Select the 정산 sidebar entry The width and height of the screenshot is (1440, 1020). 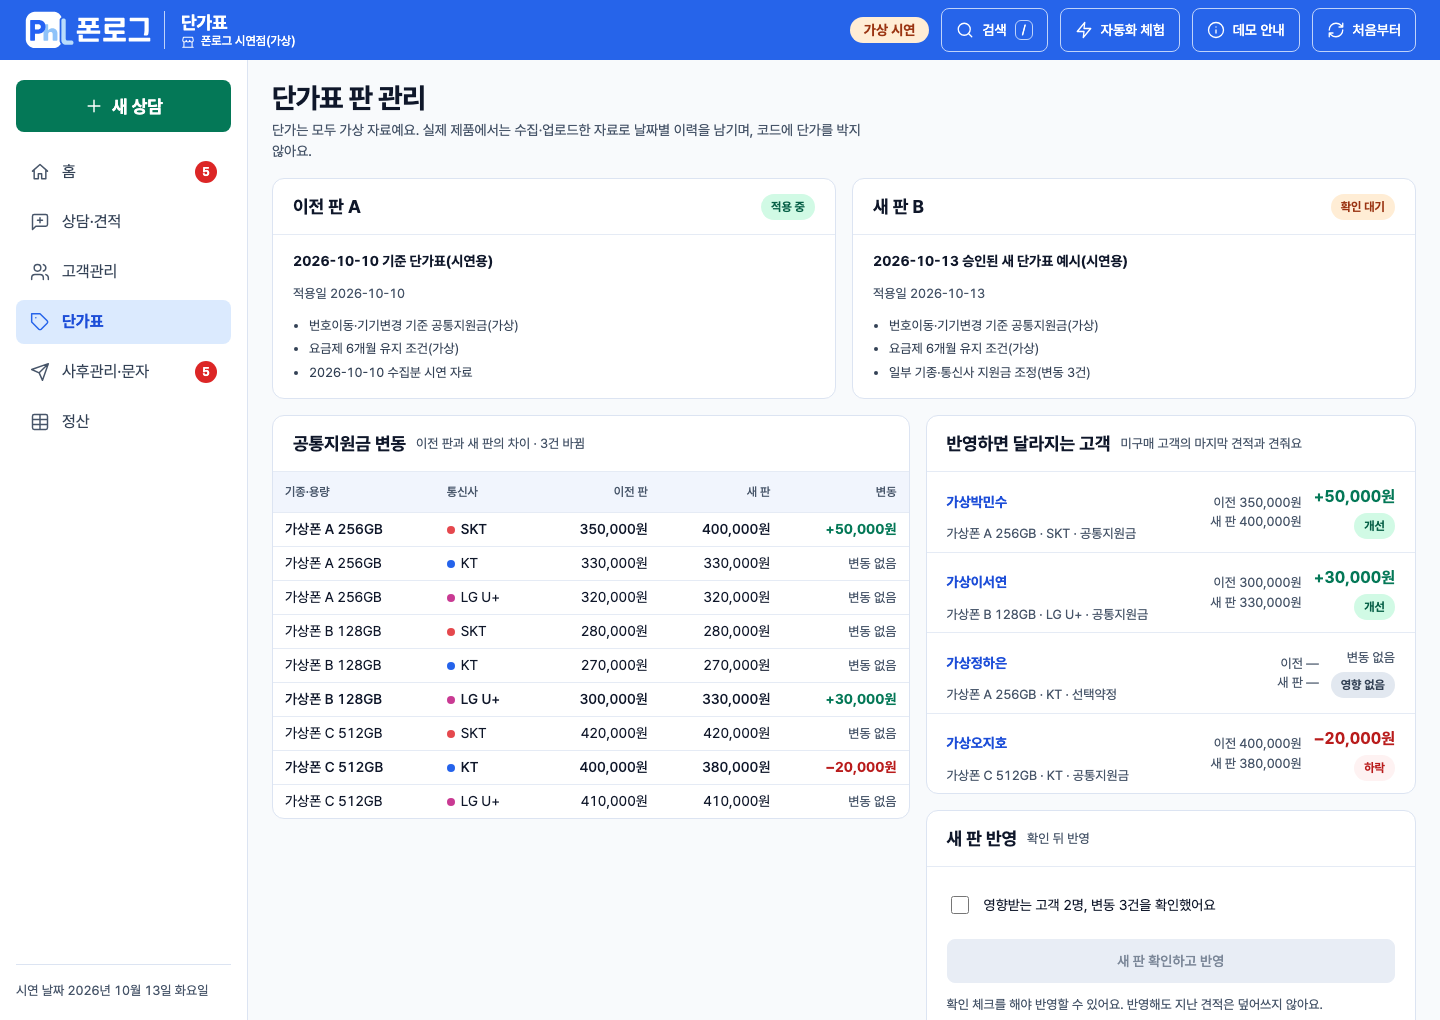click(124, 422)
